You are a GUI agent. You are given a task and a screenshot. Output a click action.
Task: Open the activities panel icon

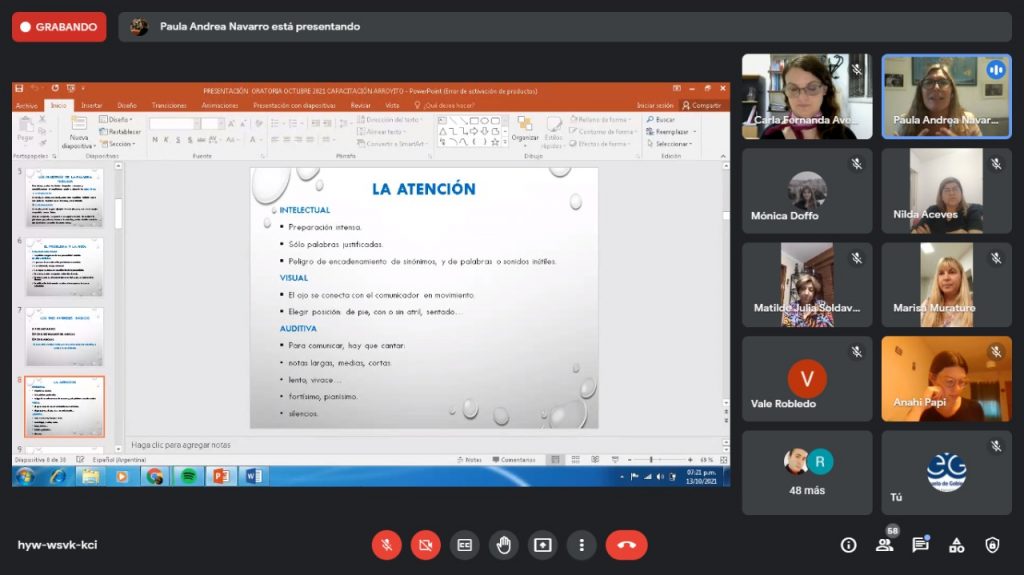pos(956,545)
